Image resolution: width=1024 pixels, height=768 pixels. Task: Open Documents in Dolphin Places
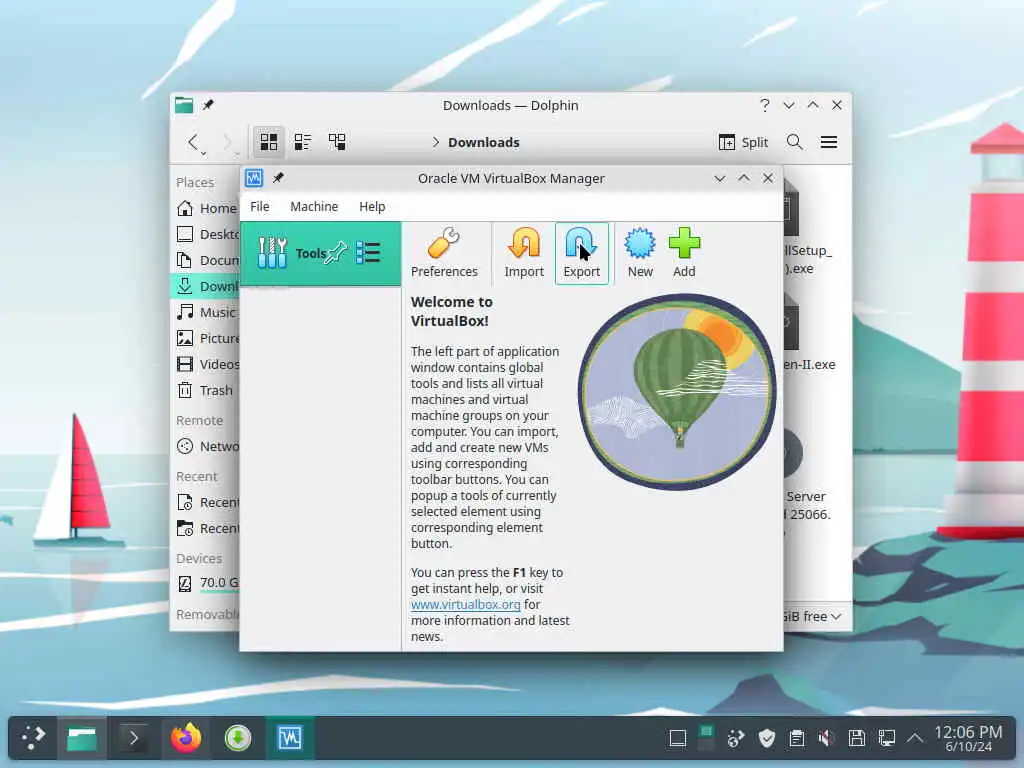point(206,261)
